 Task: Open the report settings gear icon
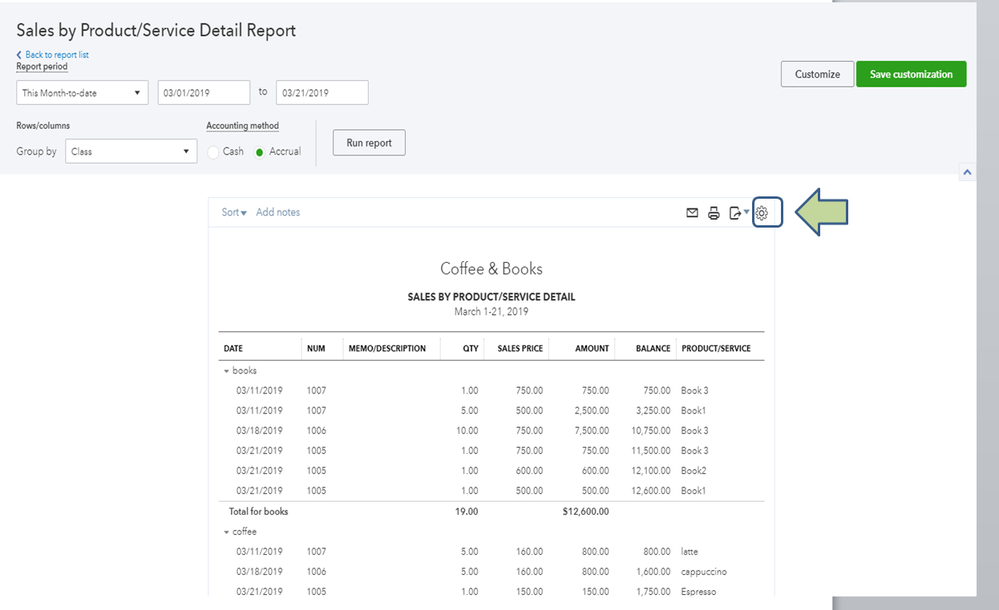(762, 213)
